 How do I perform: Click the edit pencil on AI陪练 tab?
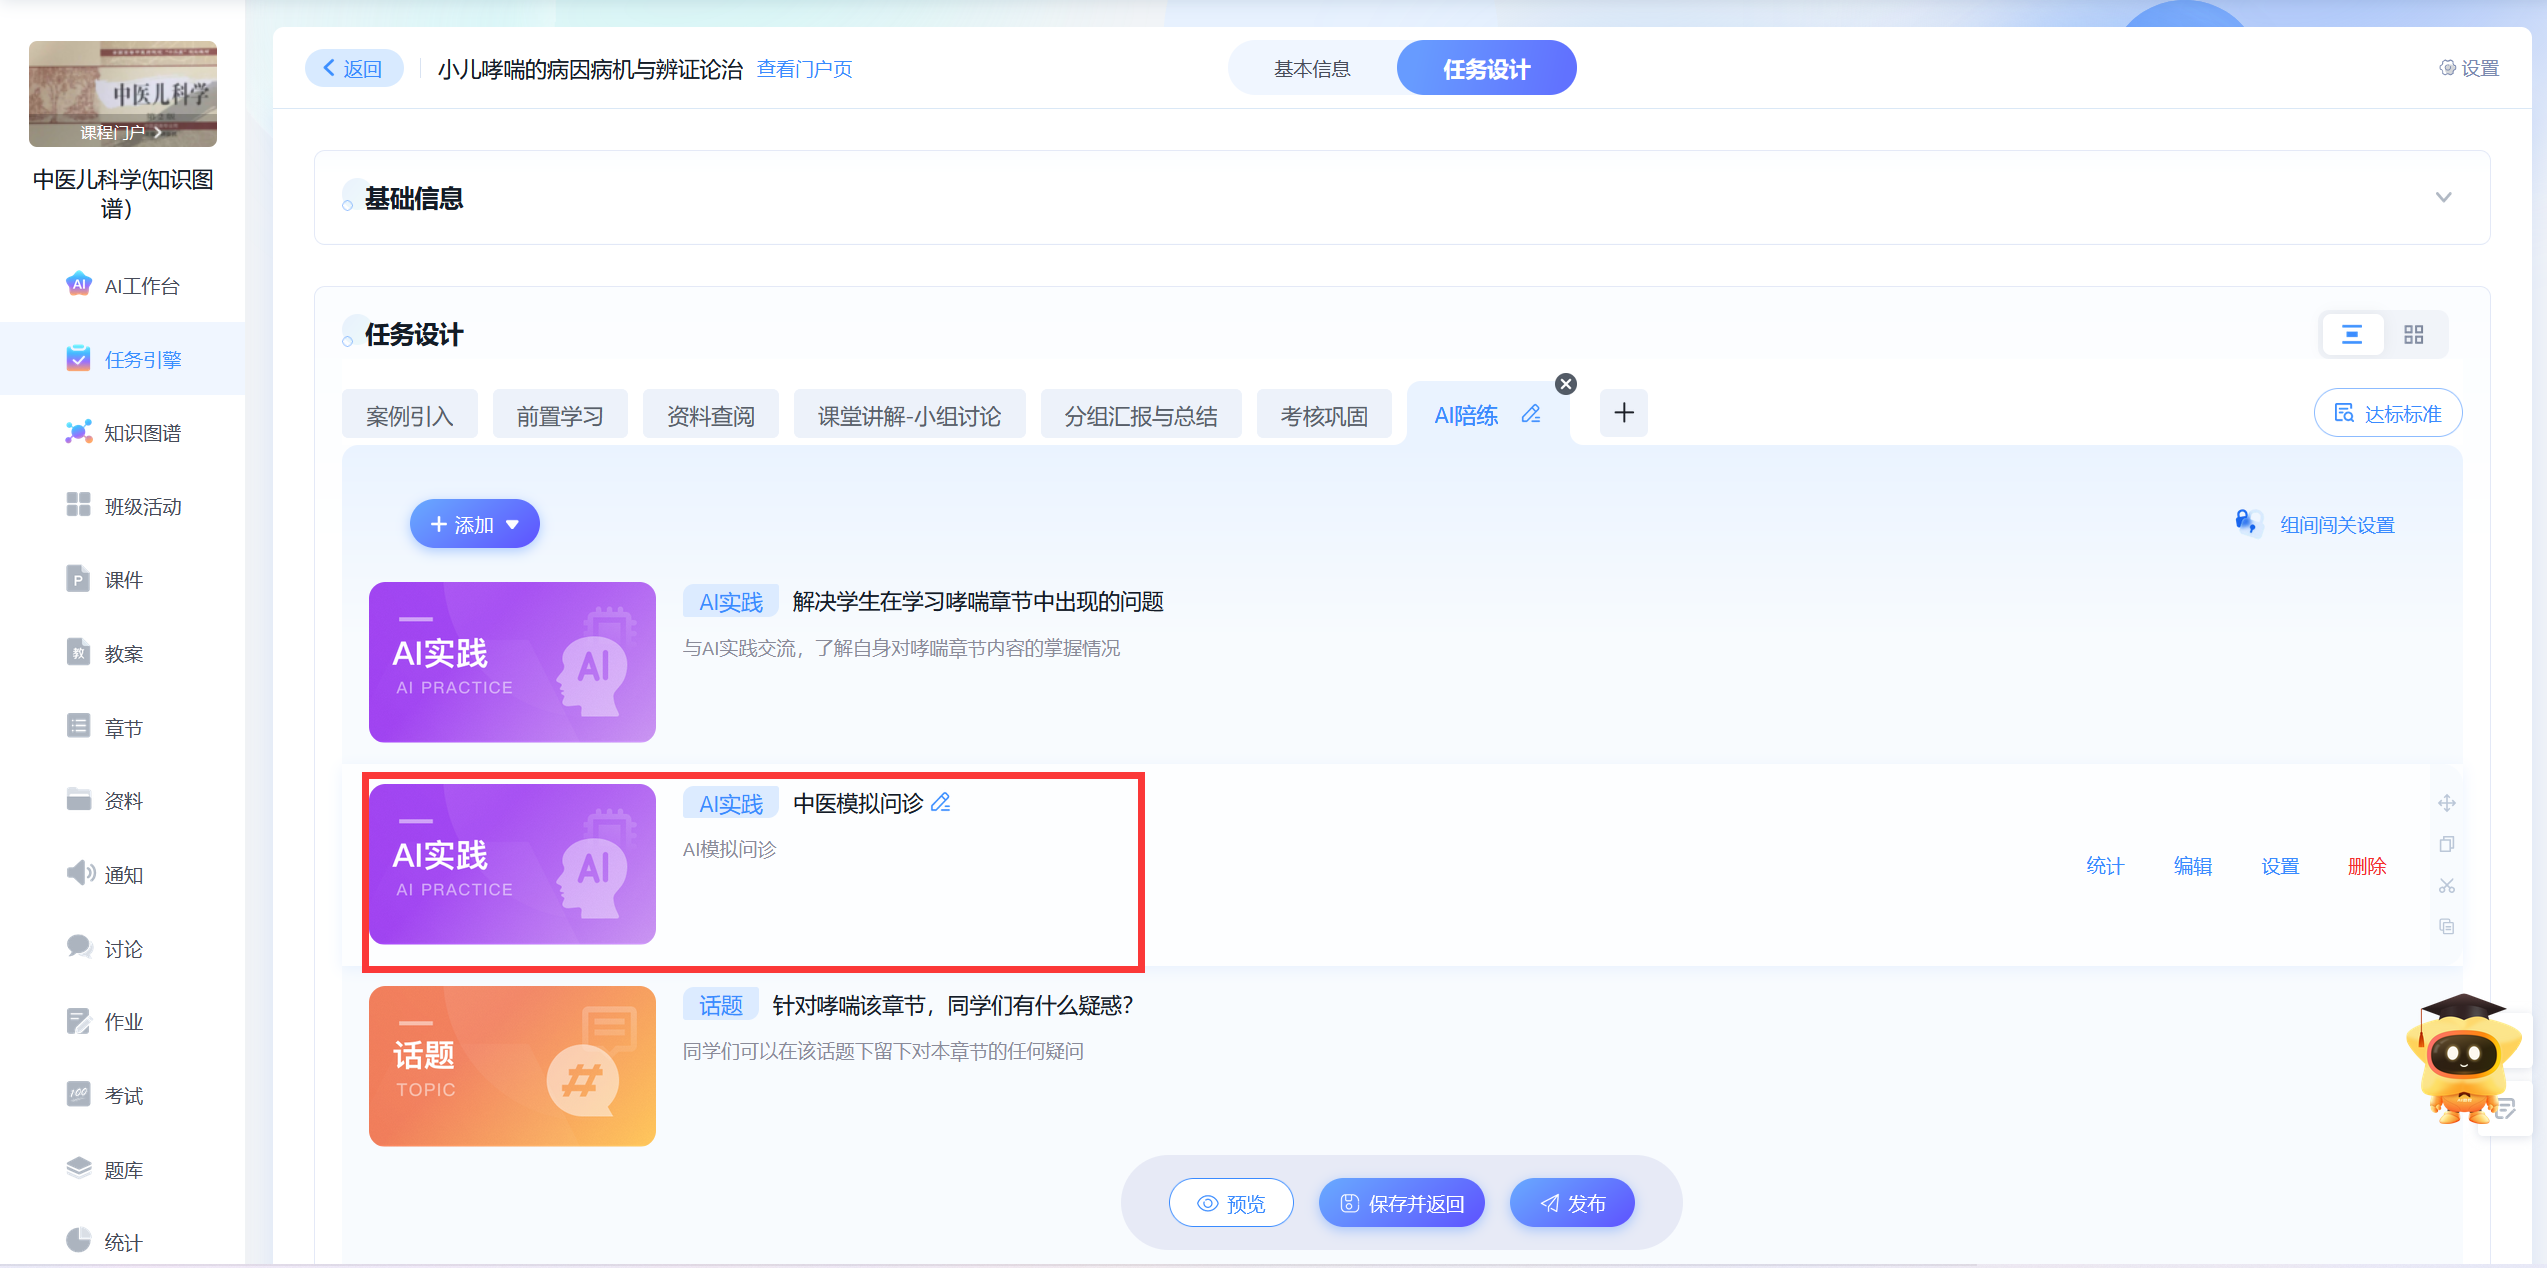[1530, 414]
